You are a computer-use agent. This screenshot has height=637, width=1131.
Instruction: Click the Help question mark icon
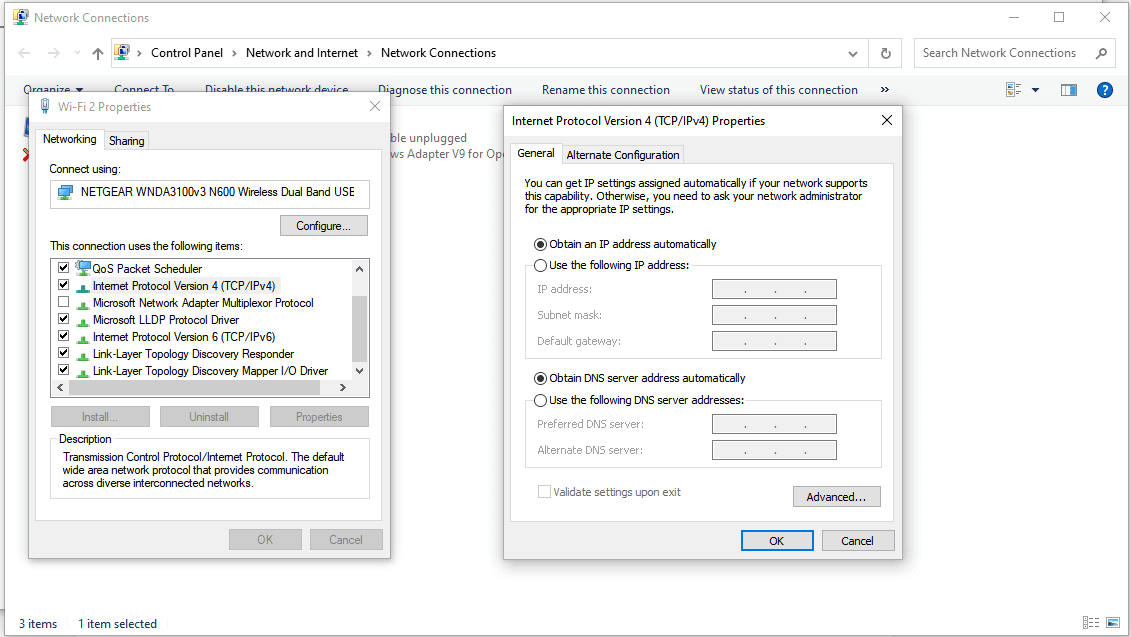[1104, 89]
